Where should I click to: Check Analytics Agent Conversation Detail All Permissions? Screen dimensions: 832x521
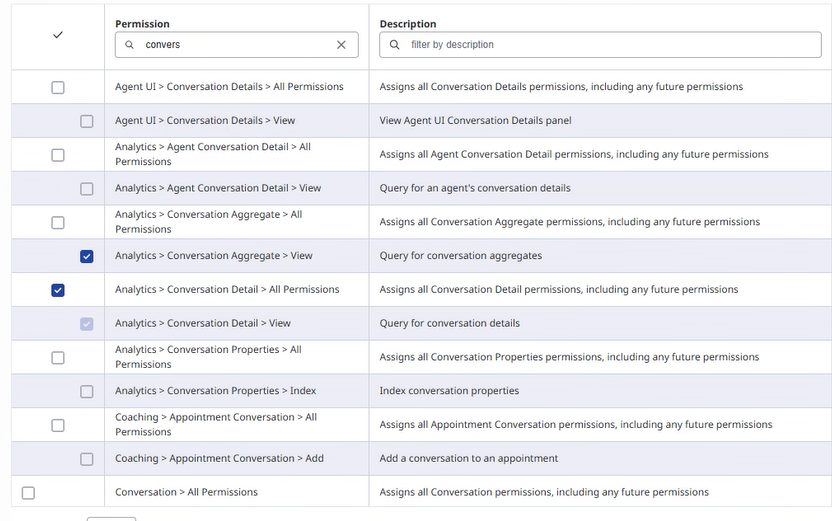[58, 155]
